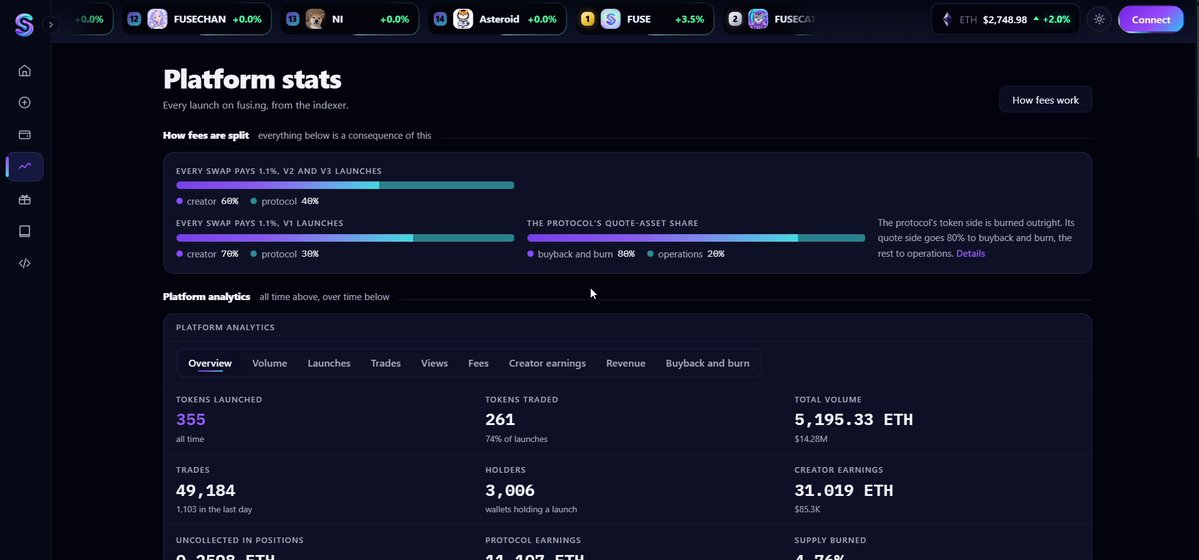The width and height of the screenshot is (1199, 560).
Task: Click the 5,195.33 ETH total volume
Action: [853, 419]
